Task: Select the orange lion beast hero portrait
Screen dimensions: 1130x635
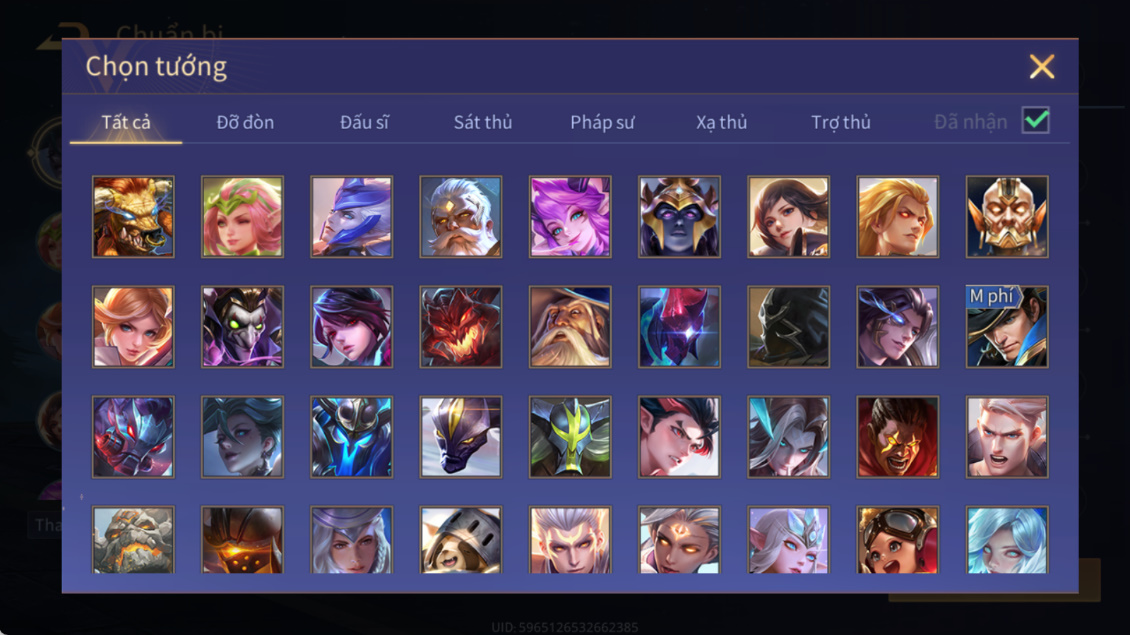Action: click(133, 217)
